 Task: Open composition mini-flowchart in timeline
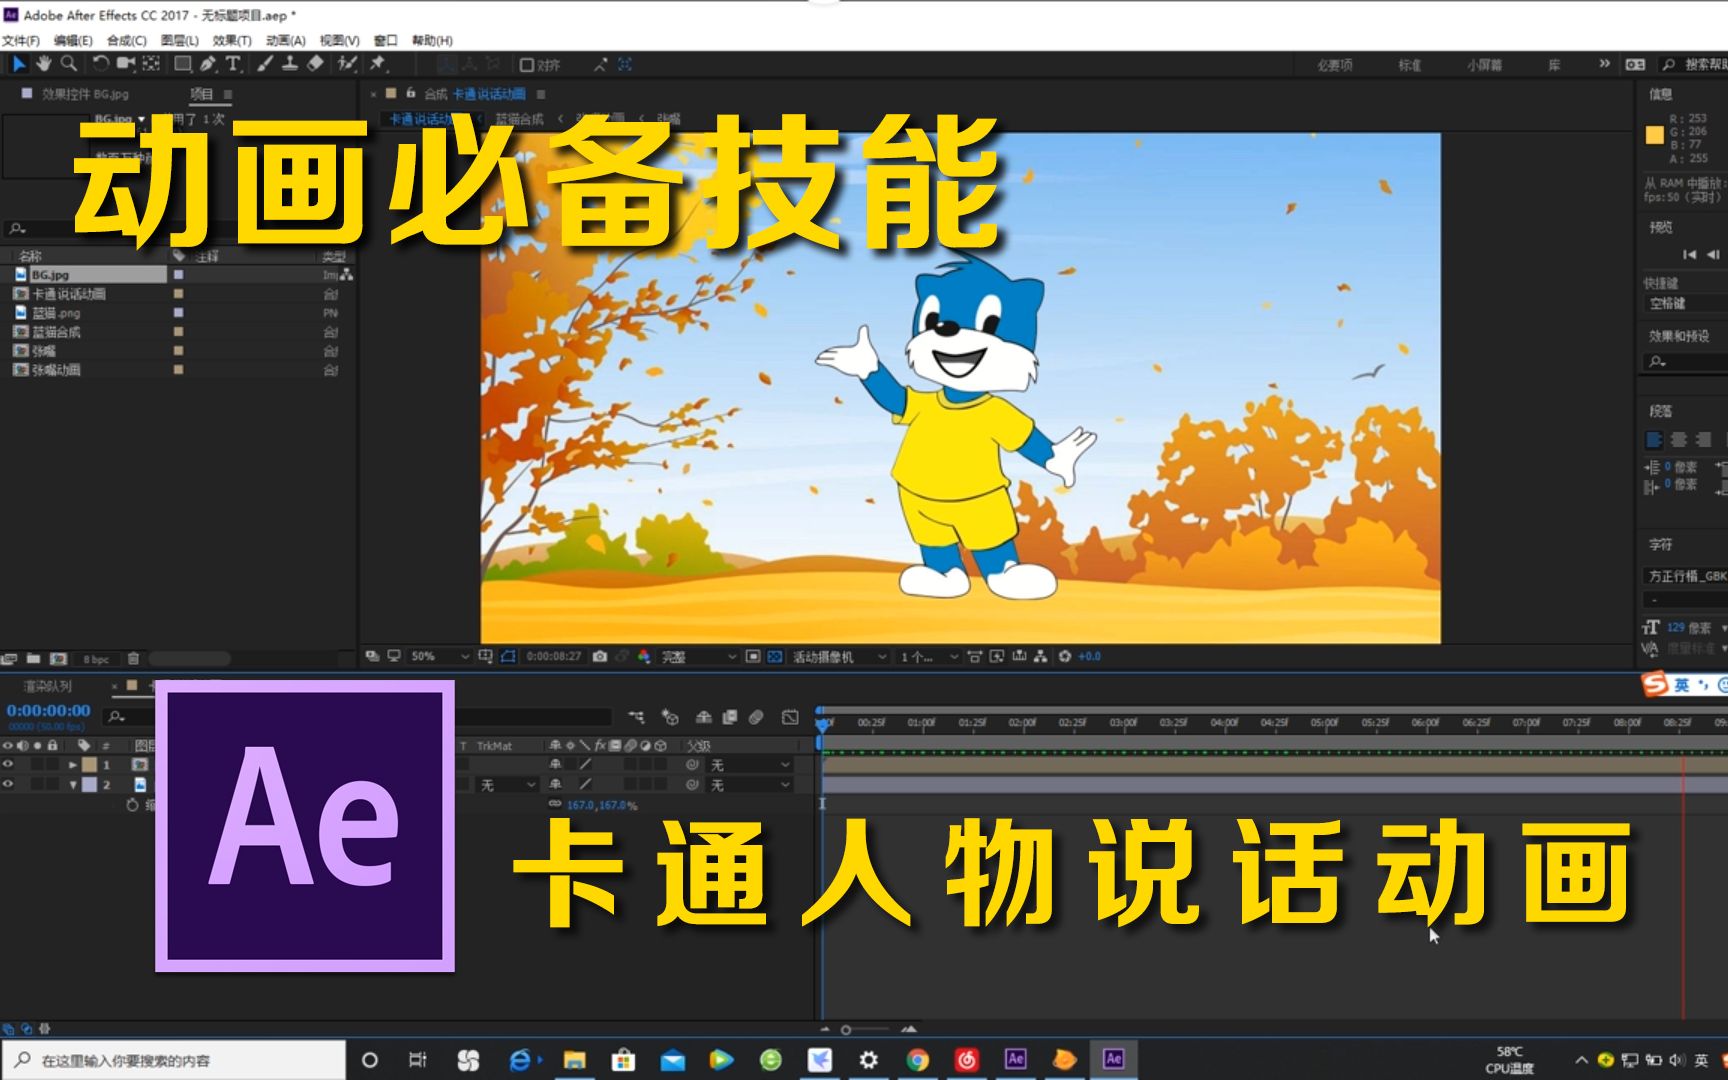pyautogui.click(x=637, y=717)
